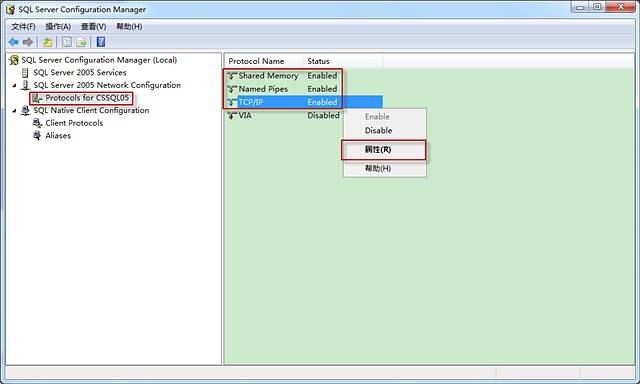This screenshot has width=640, height=384.
Task: Click the Back arrow toolbar icon
Action: (x=13, y=42)
